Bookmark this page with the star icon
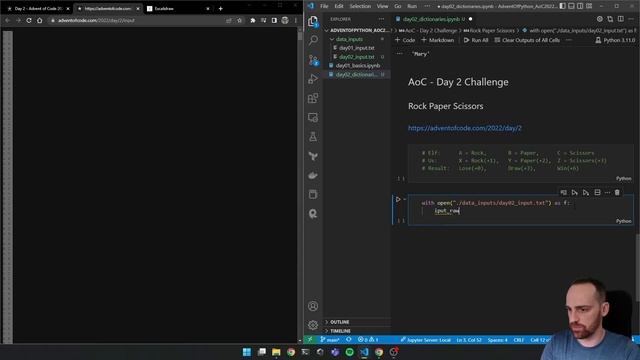The image size is (640, 360). click(x=240, y=20)
